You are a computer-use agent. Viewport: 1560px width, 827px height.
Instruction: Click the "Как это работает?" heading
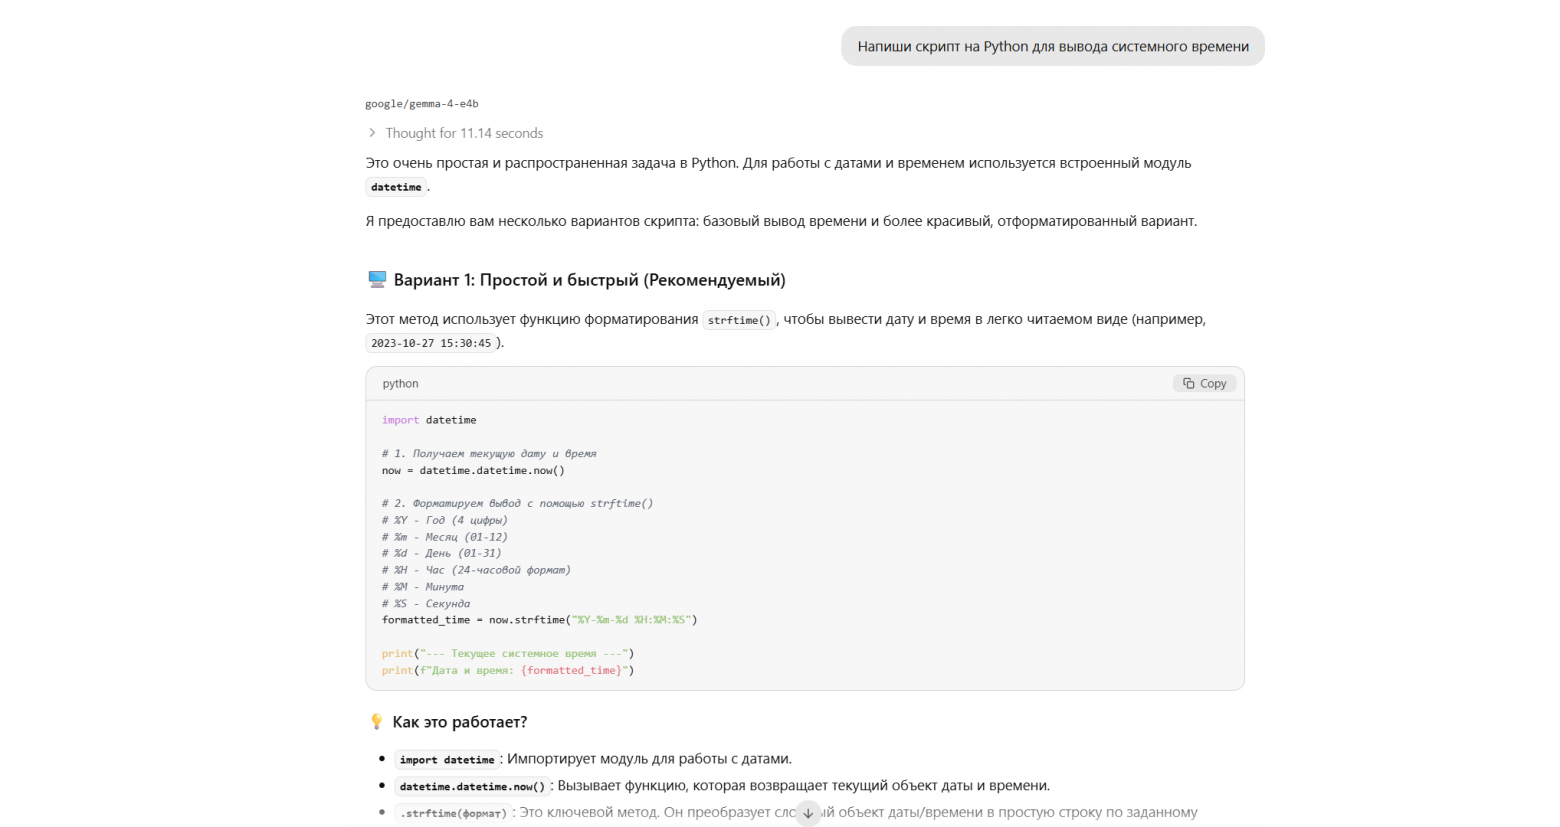point(459,722)
